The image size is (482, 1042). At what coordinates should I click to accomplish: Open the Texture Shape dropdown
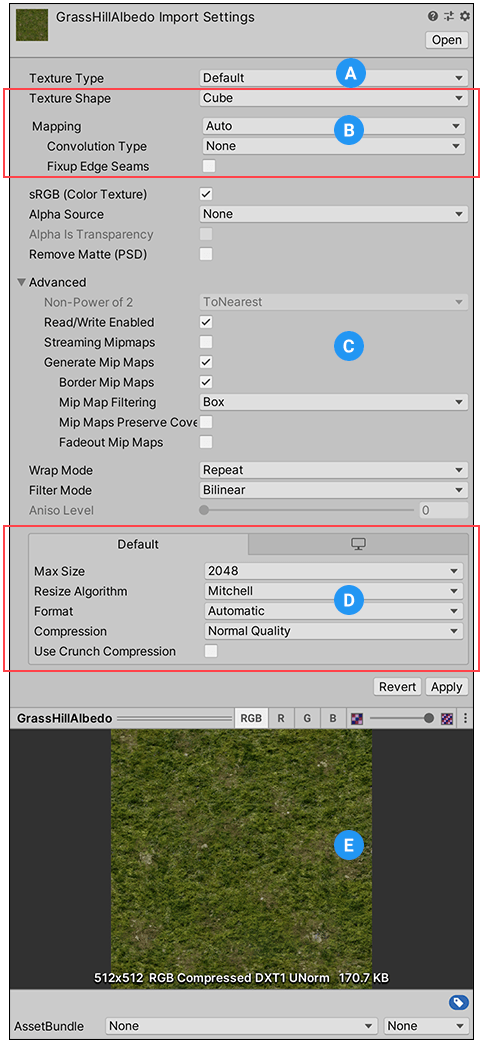click(334, 98)
